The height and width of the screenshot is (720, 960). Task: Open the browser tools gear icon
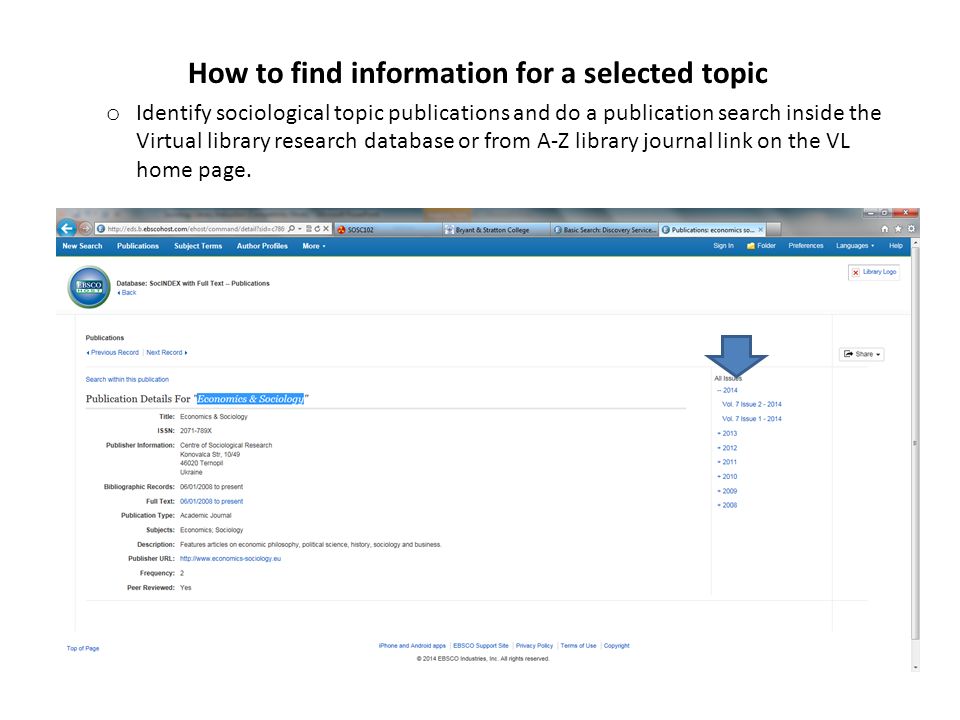911,229
